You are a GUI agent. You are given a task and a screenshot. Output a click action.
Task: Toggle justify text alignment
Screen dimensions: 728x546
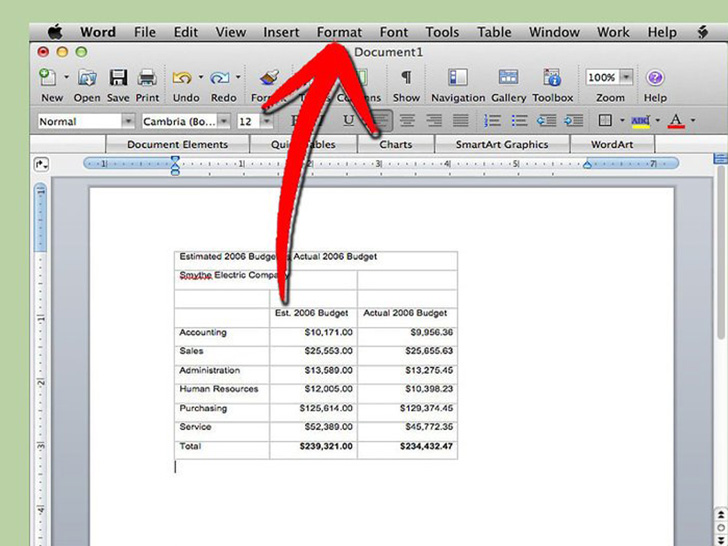(x=461, y=121)
